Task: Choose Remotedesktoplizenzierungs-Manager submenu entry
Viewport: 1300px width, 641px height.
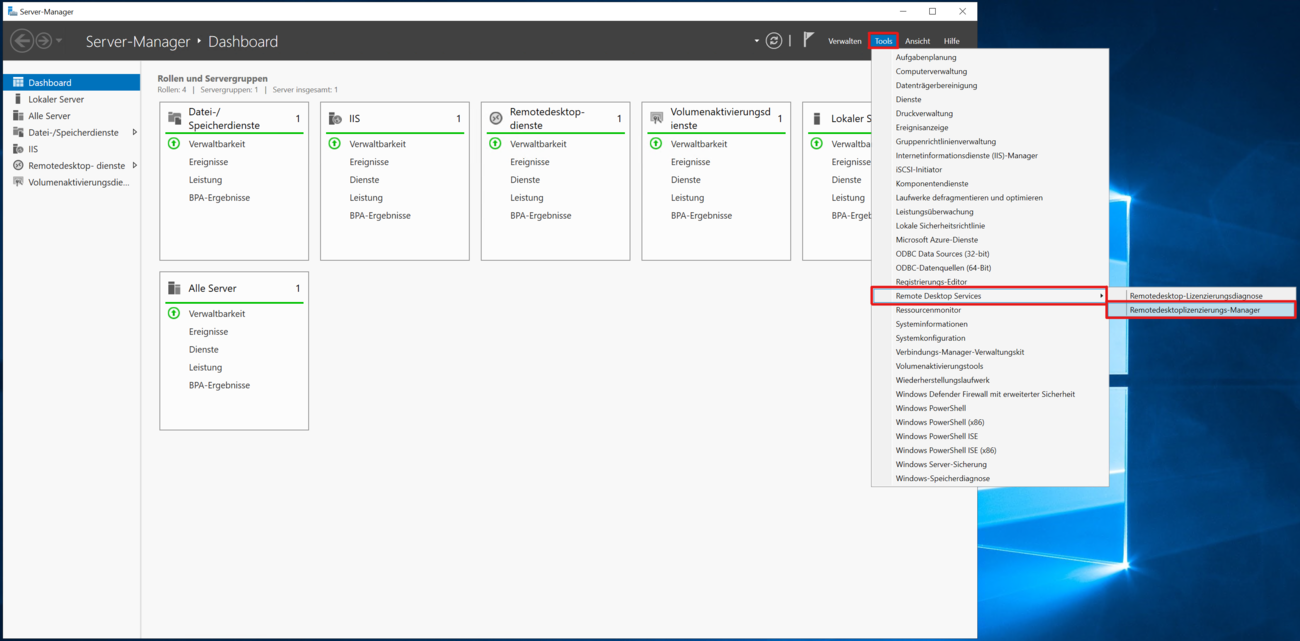Action: [x=1201, y=310]
